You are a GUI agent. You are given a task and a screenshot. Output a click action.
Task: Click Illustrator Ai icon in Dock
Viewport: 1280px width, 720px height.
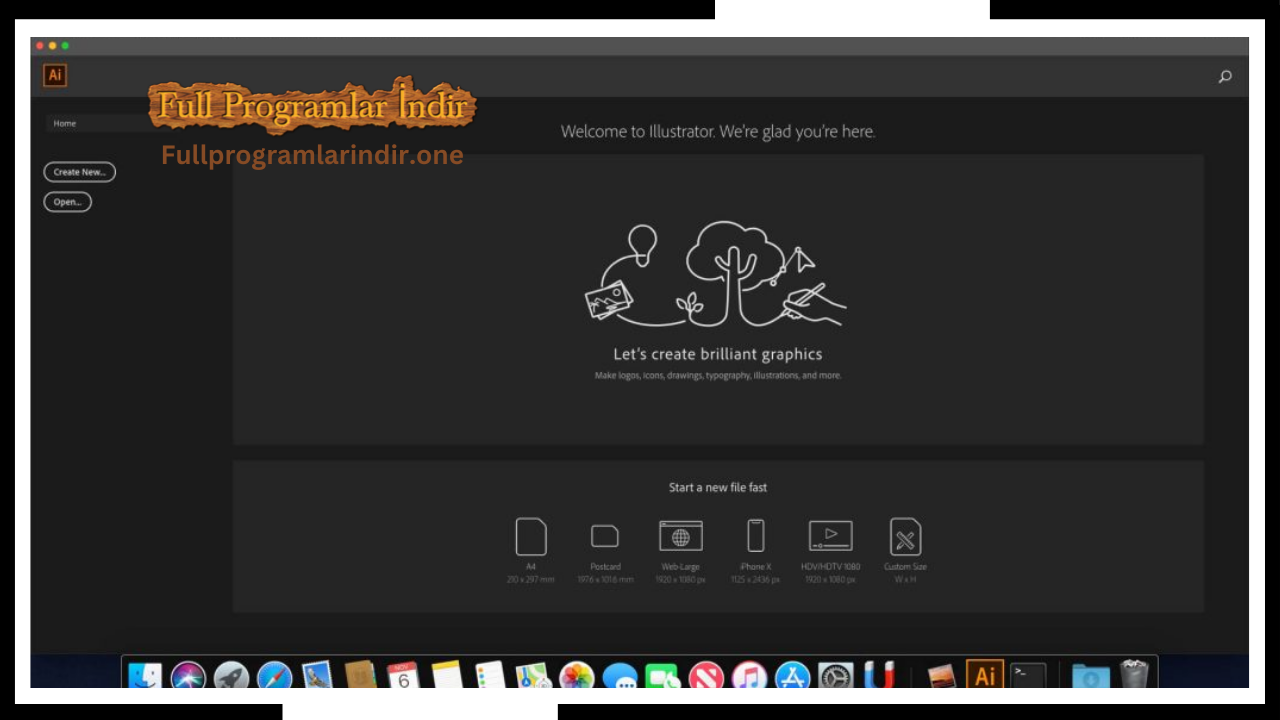(x=985, y=675)
